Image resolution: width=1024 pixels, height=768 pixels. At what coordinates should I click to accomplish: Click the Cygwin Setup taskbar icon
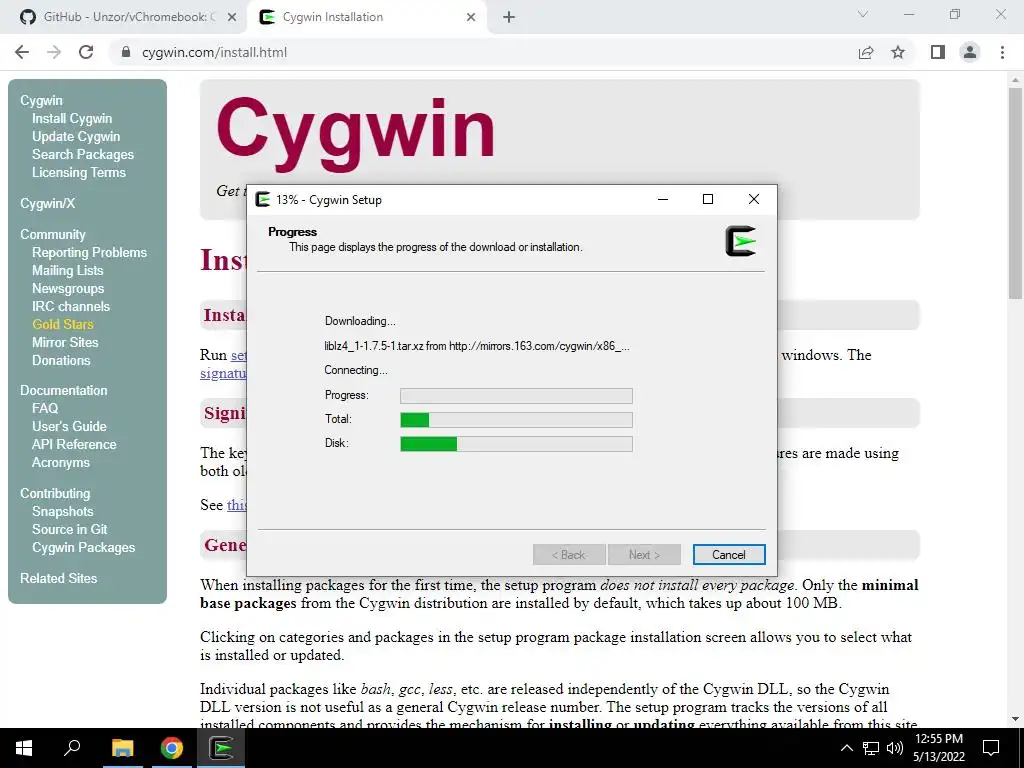point(221,748)
